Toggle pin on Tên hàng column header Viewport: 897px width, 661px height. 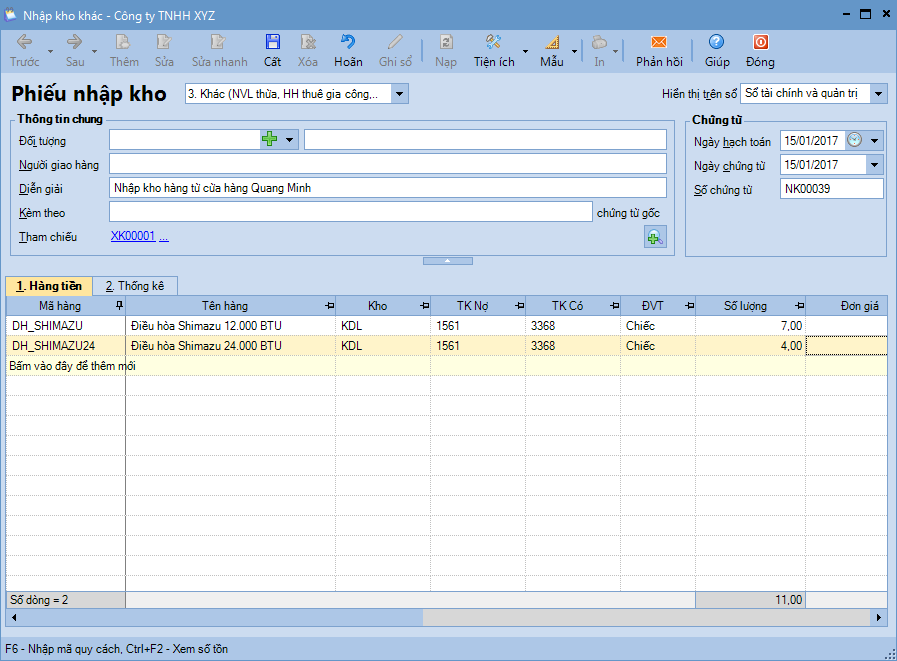(x=330, y=306)
